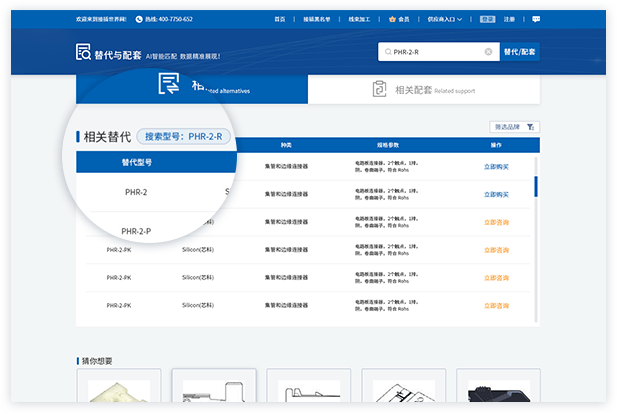The image size is (617, 414).
Task: Open the 筛选品牌 brand filter
Action: tap(514, 127)
